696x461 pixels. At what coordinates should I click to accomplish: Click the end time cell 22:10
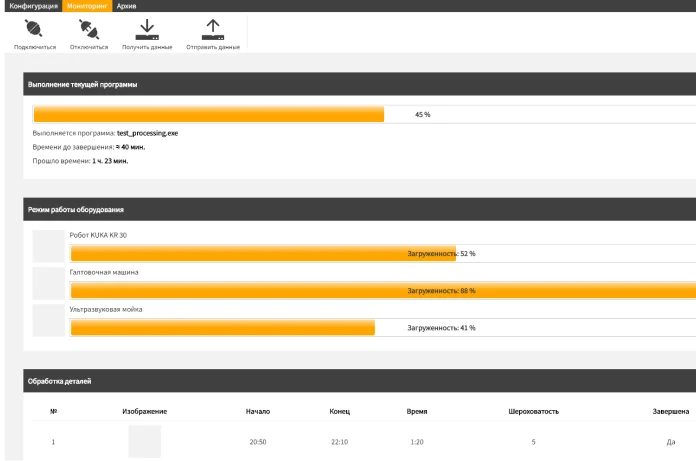340,442
